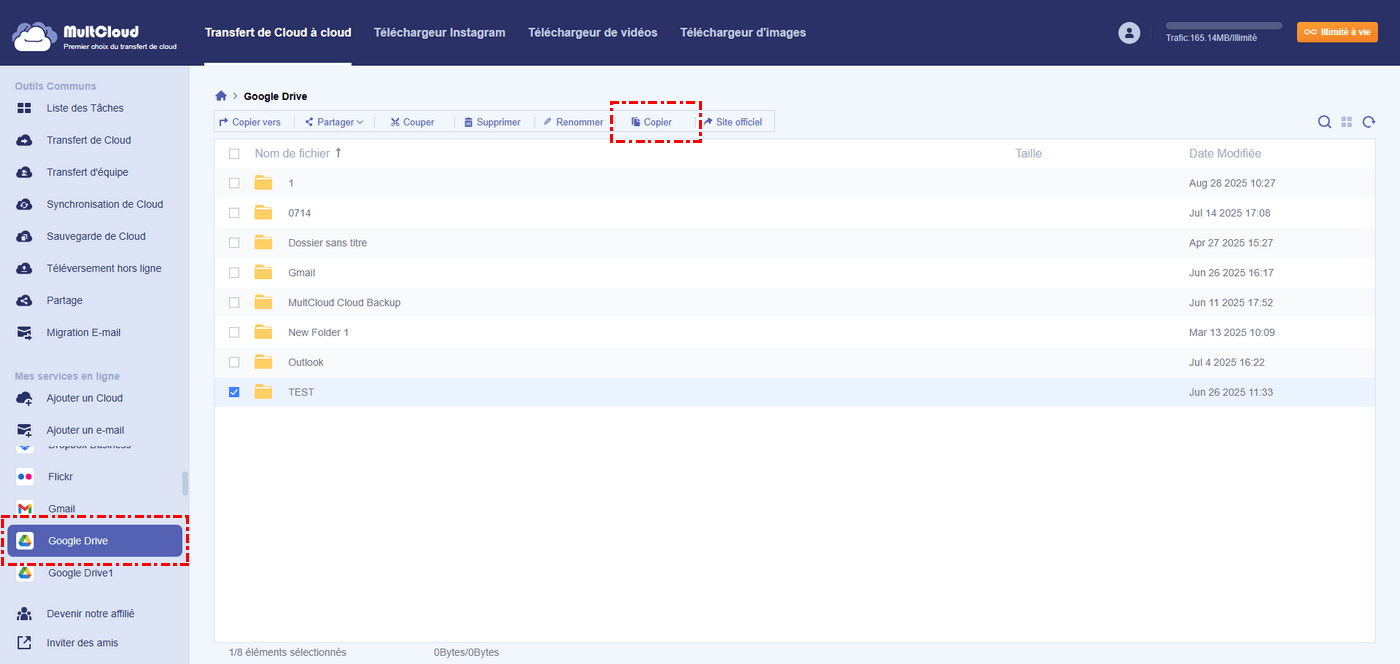Check the box for Dossier sans titre
Viewport: 1400px width, 664px height.
tap(234, 243)
